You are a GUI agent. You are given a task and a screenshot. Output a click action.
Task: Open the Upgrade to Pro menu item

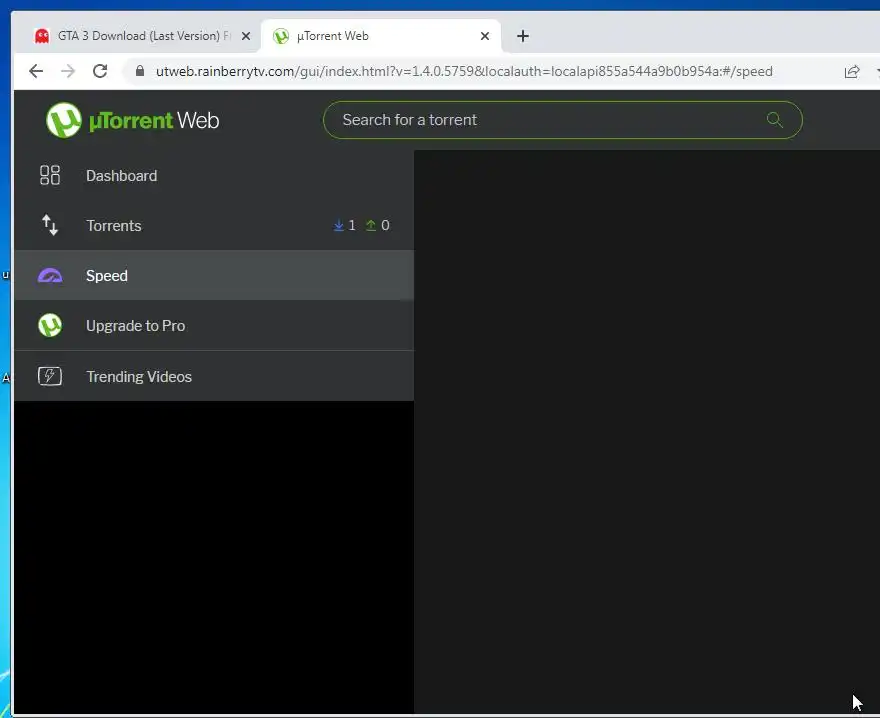214,326
